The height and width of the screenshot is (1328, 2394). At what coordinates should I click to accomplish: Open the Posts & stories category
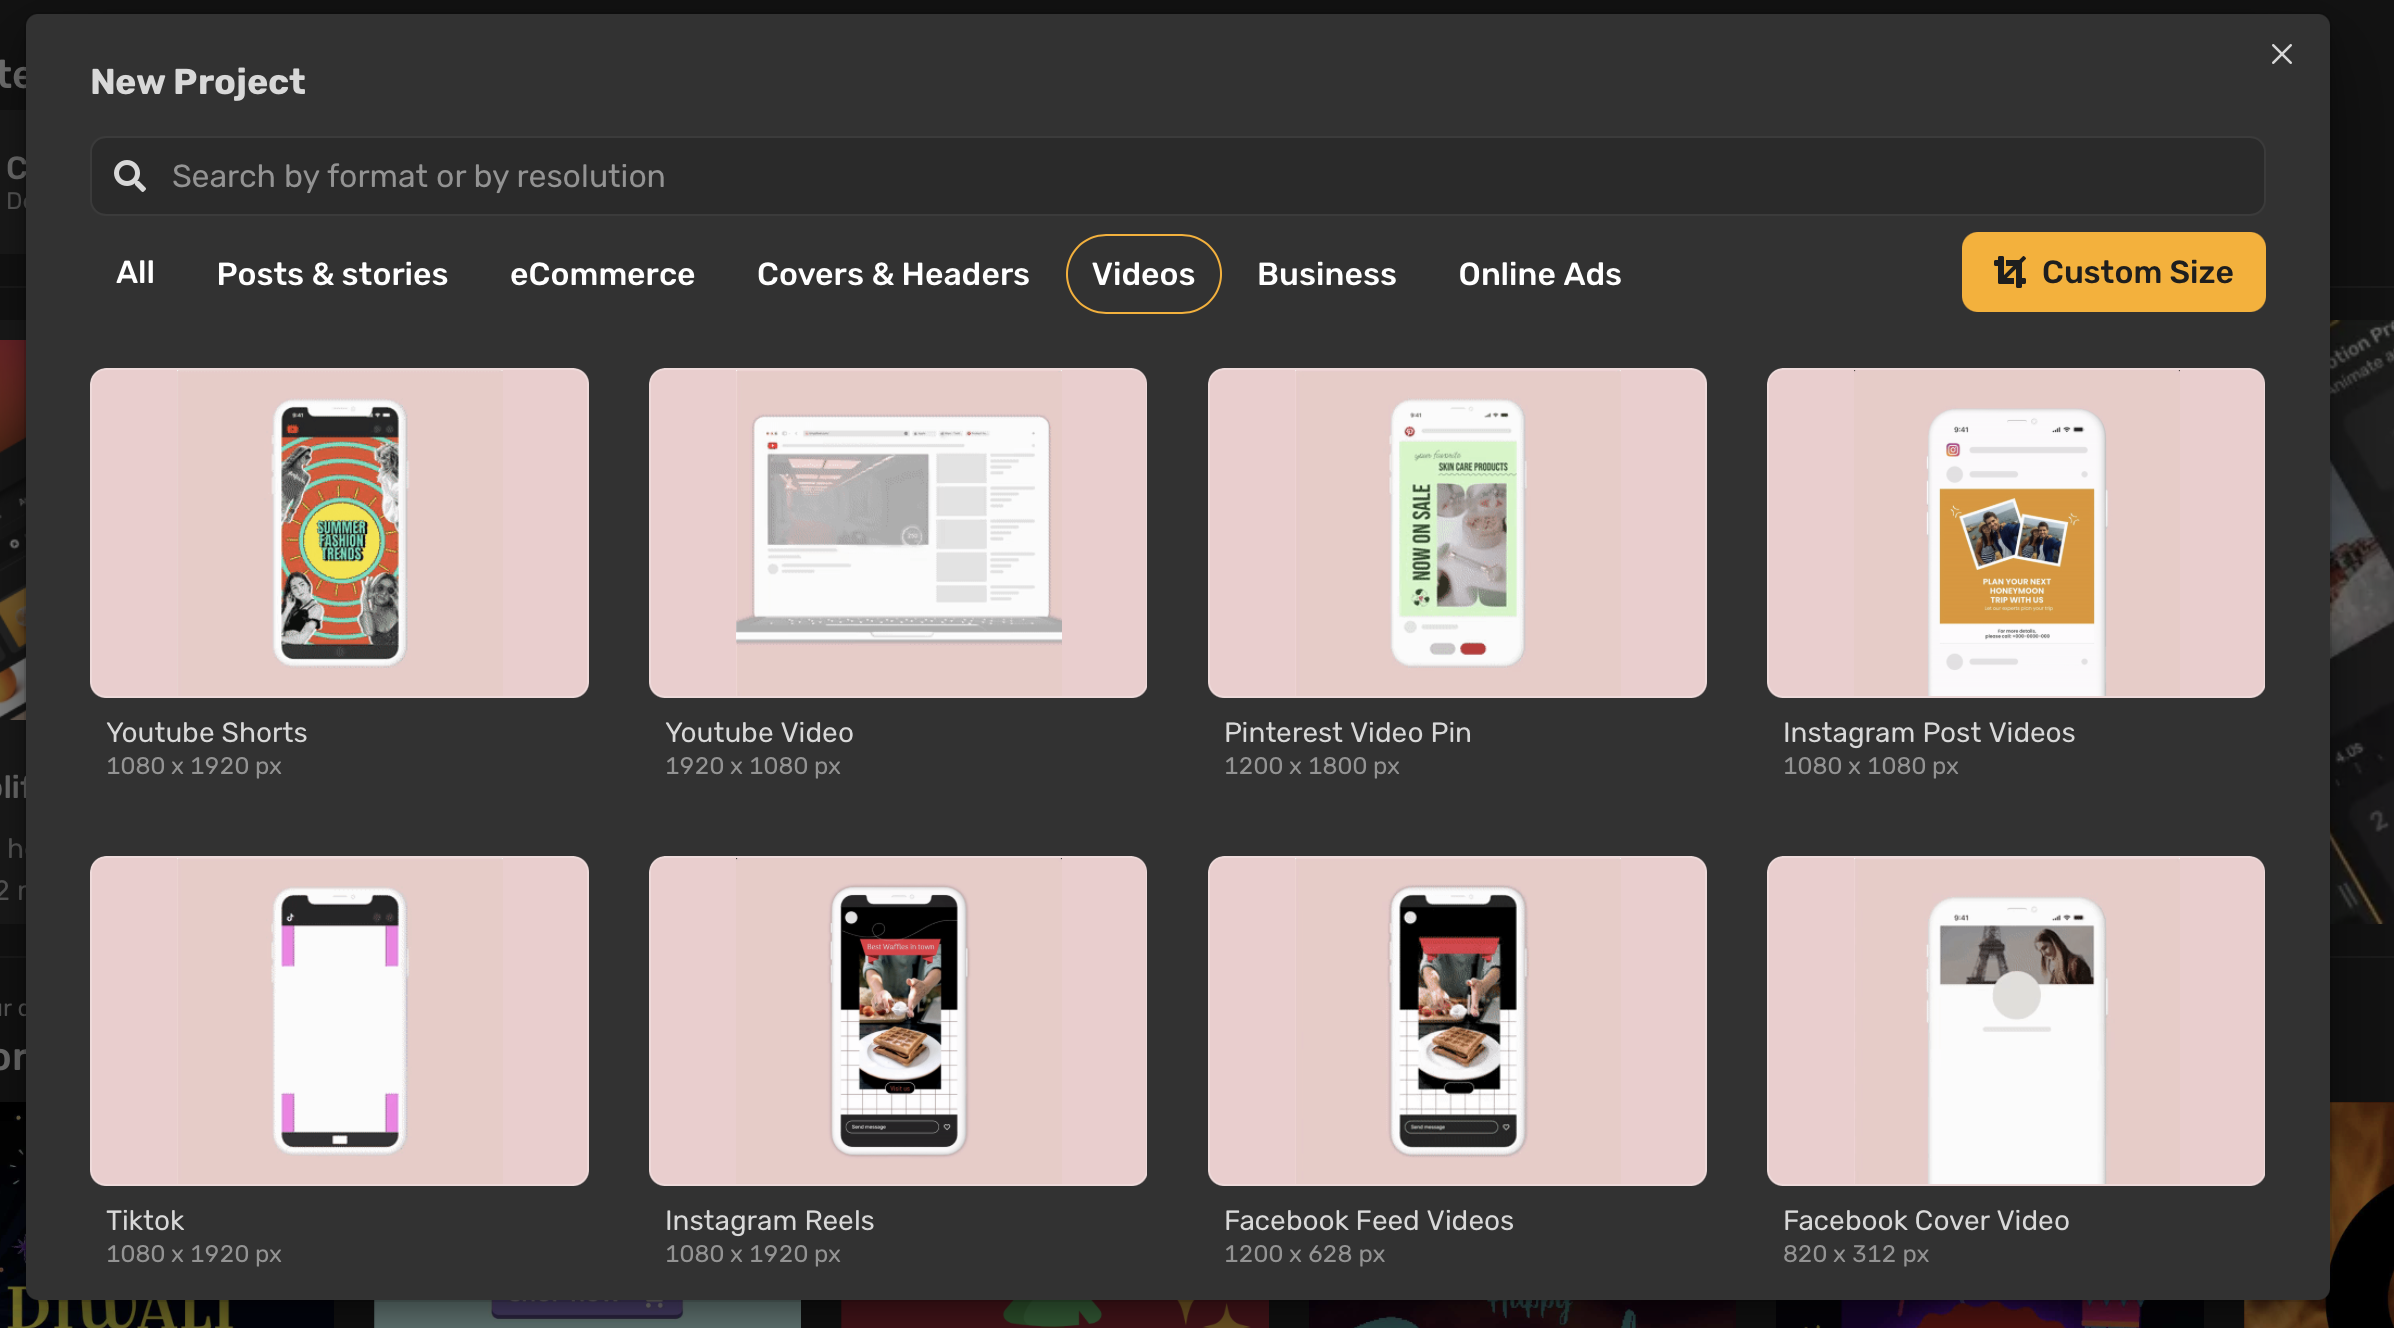point(332,273)
